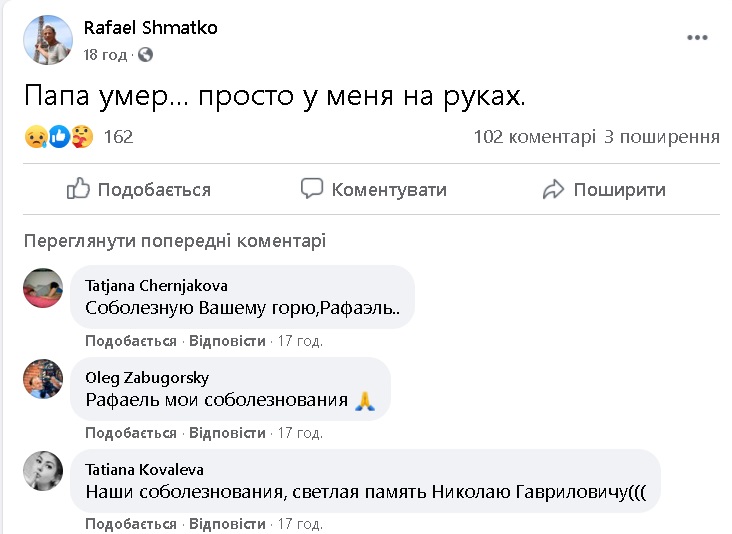
Task: View the 3 поширення shares list
Action: point(662,137)
